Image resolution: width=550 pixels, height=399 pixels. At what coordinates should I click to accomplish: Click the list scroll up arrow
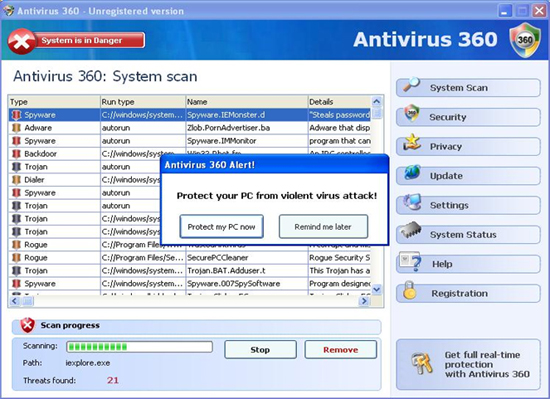tap(376, 102)
